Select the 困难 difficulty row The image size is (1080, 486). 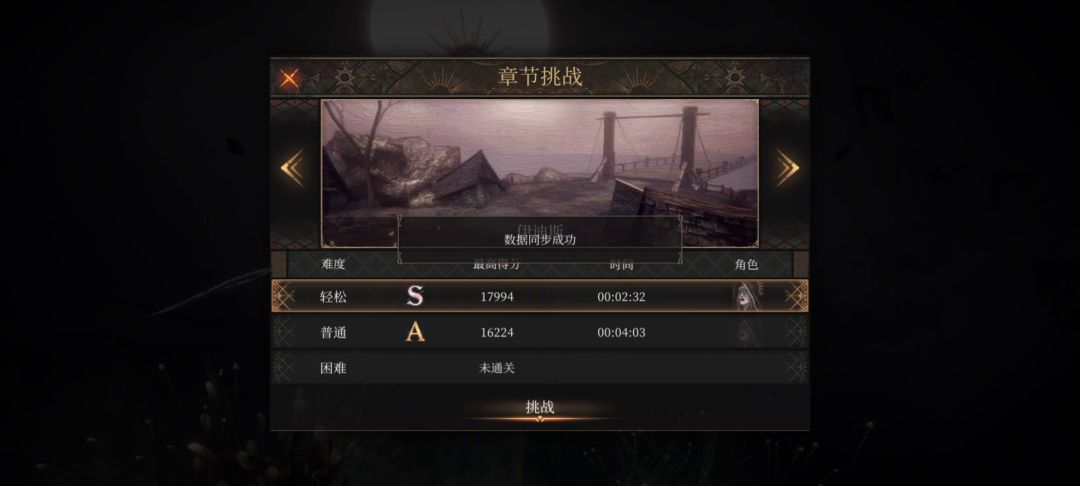point(540,368)
